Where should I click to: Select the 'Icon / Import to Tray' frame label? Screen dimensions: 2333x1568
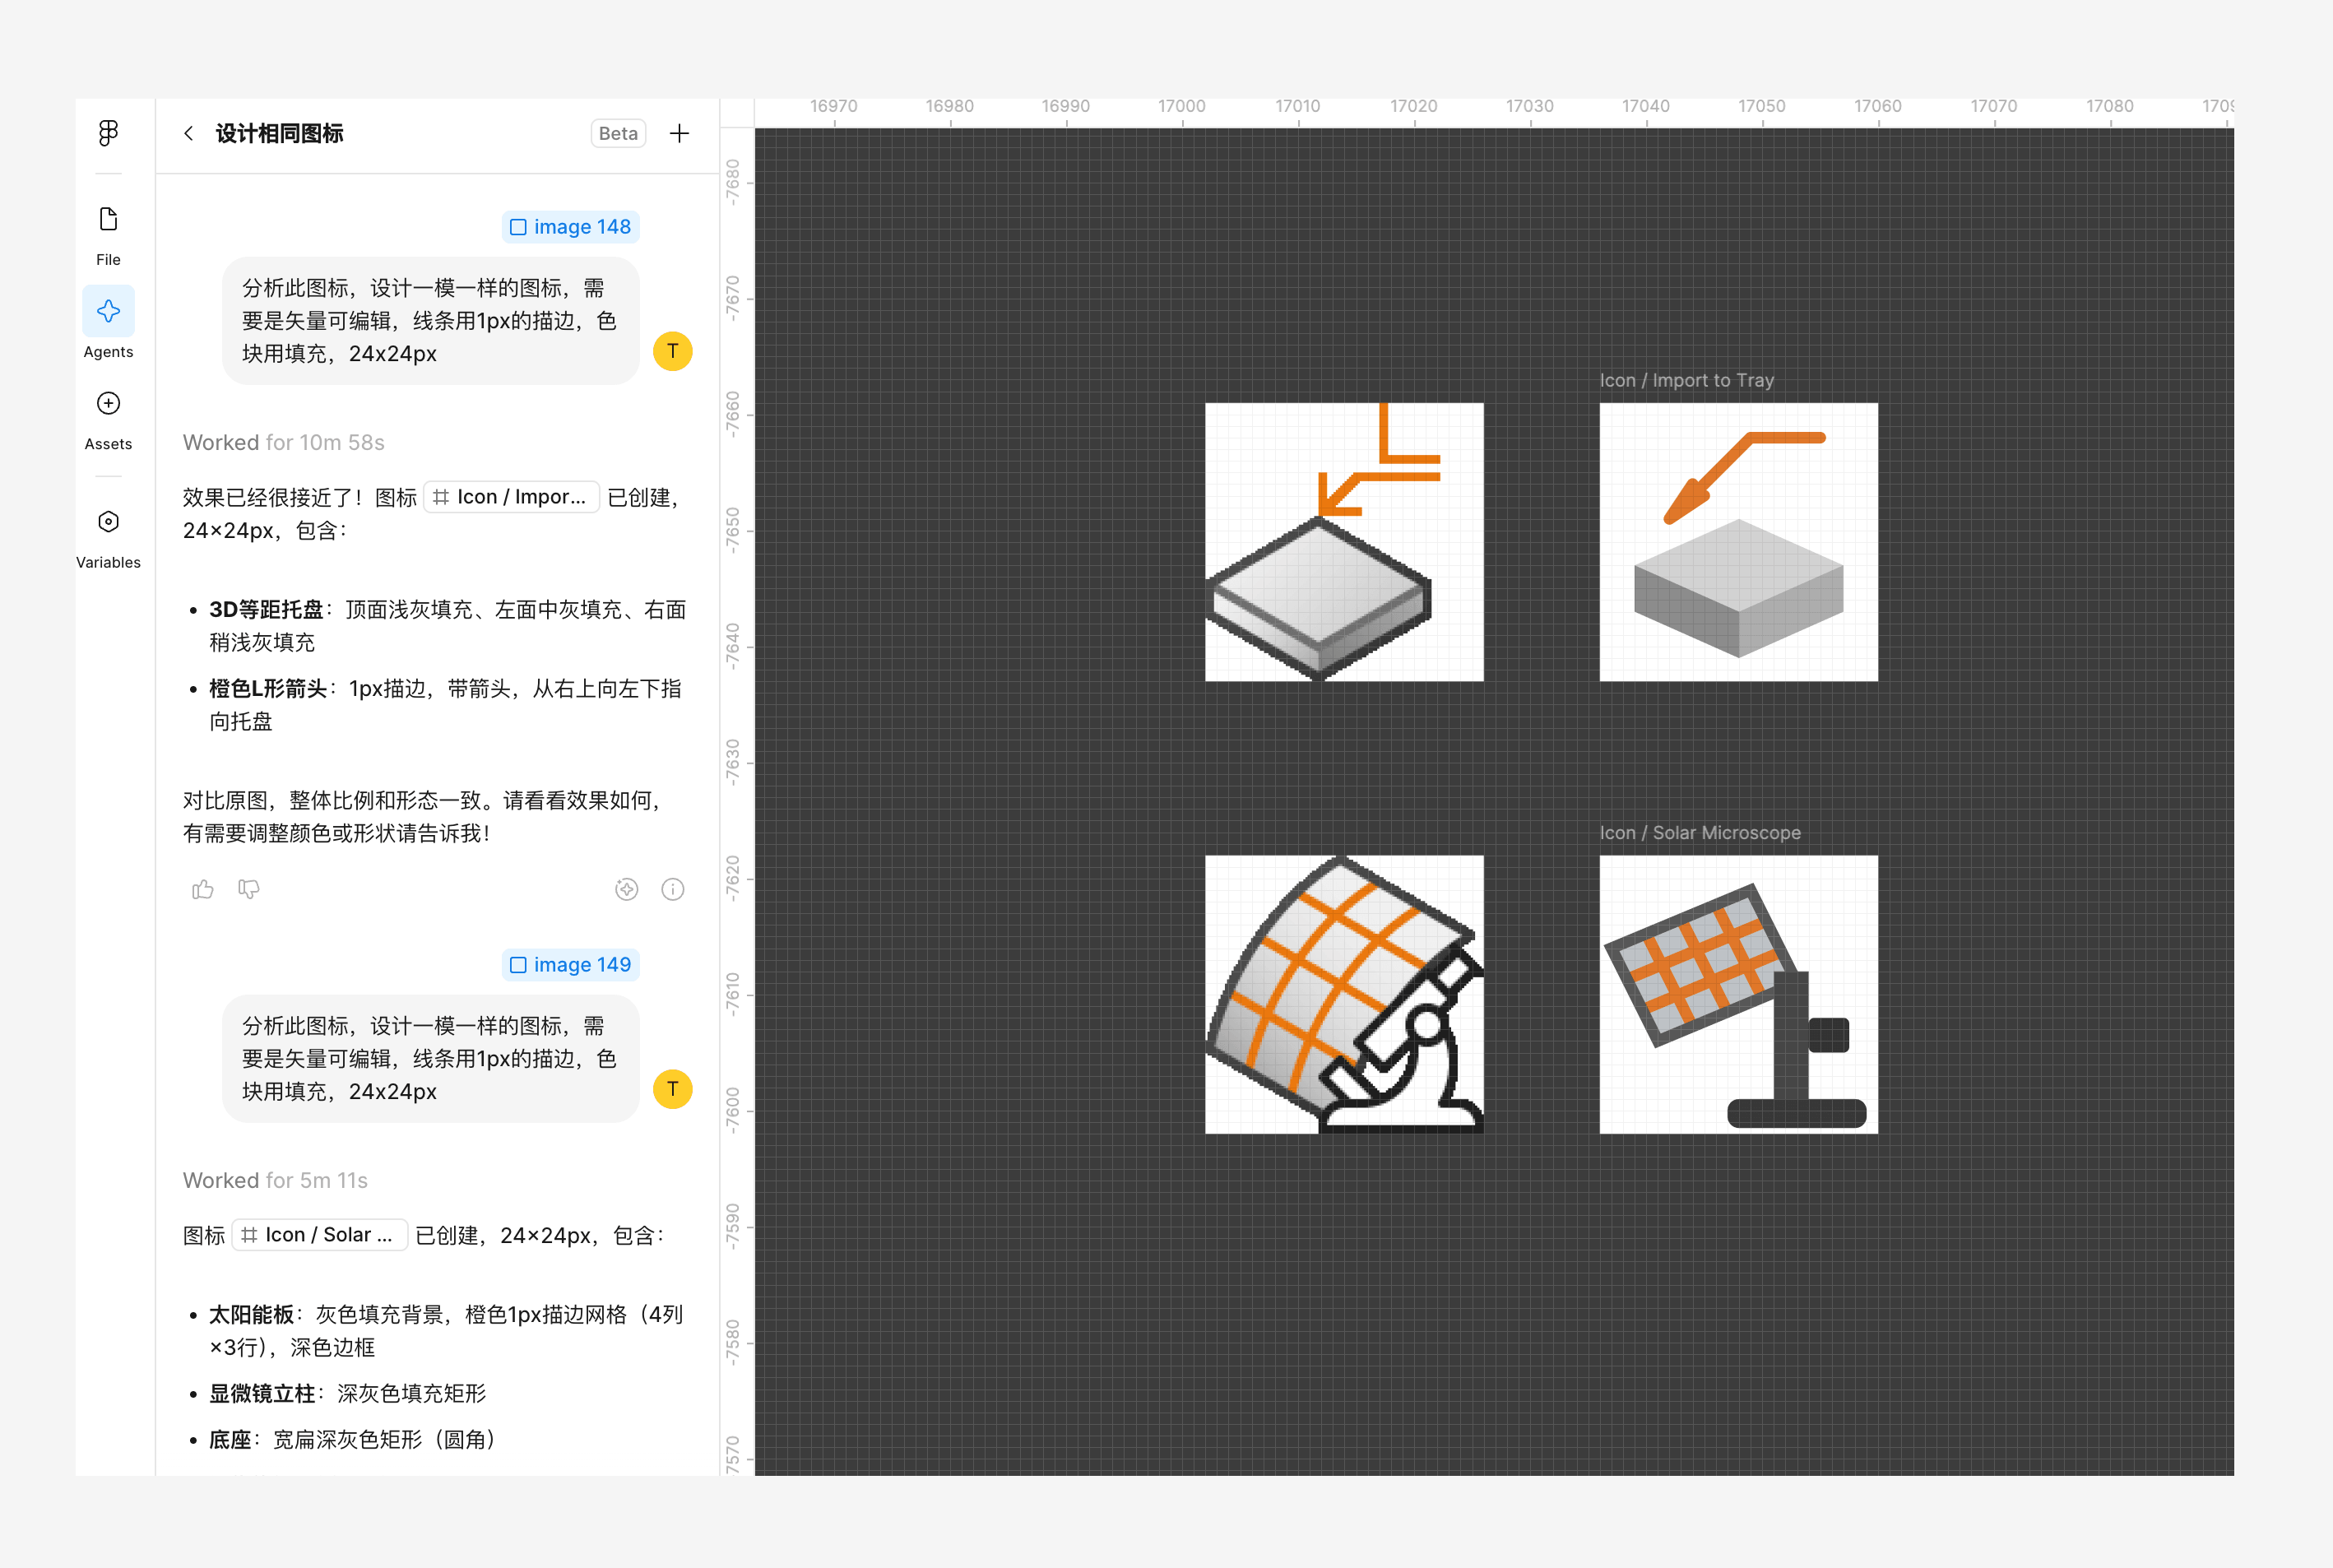click(x=1686, y=380)
